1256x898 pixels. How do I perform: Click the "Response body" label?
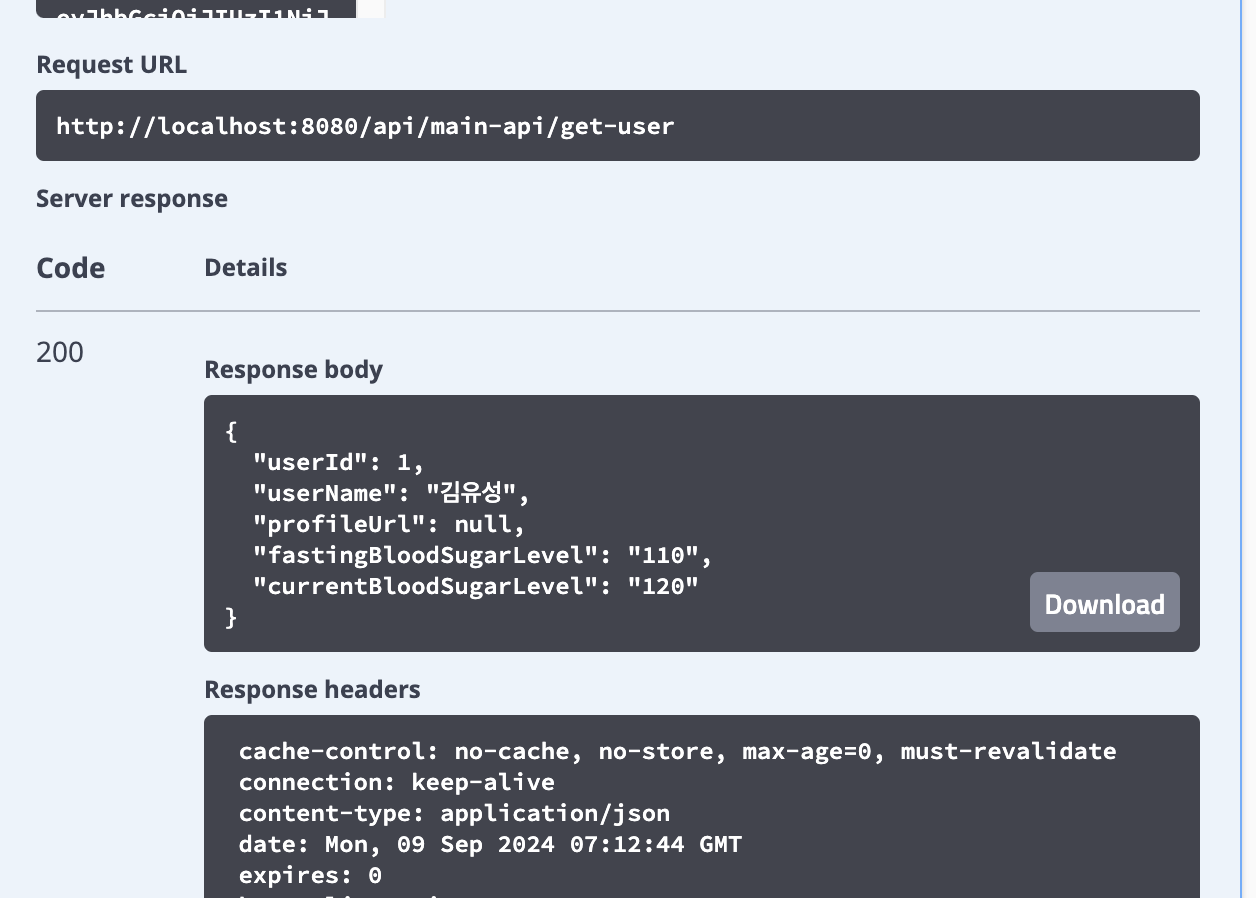coord(294,370)
